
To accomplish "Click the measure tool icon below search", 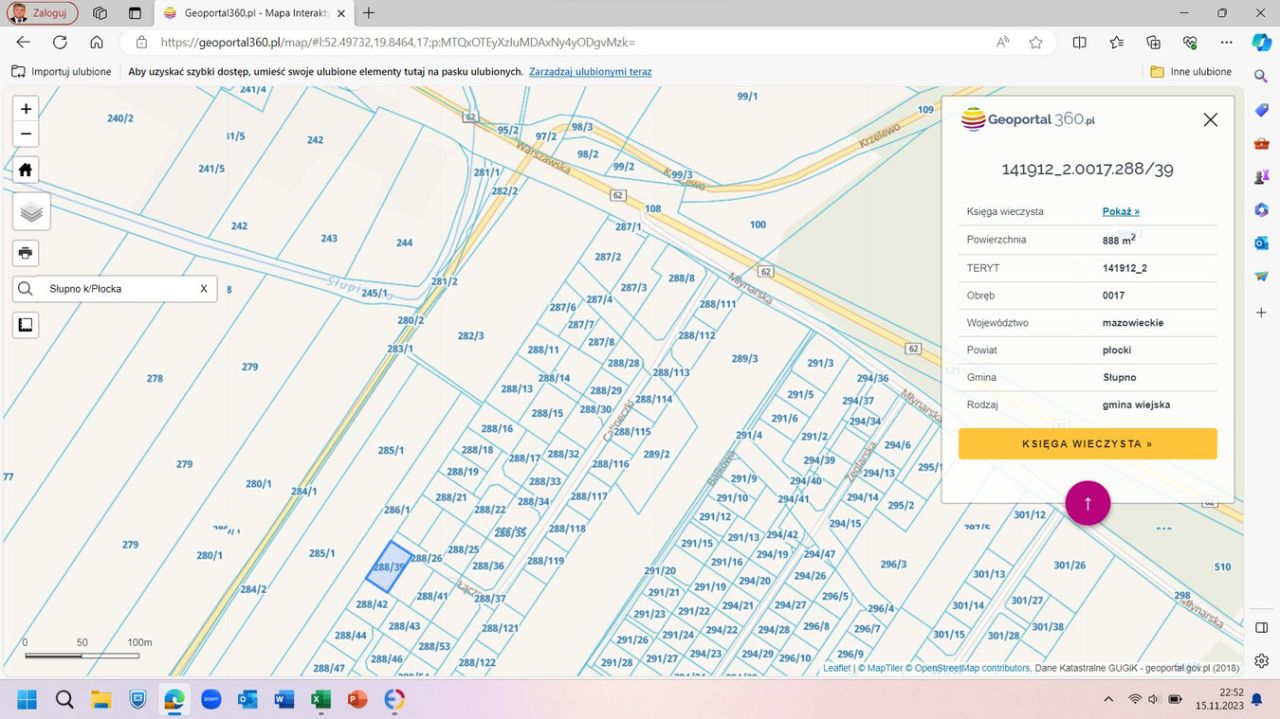I will (26, 325).
